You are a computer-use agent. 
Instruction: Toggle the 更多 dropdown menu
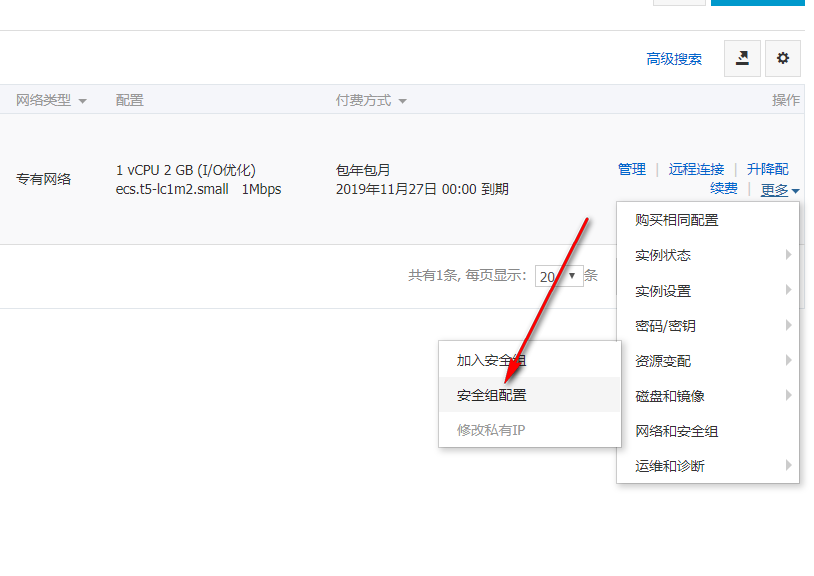coord(780,190)
